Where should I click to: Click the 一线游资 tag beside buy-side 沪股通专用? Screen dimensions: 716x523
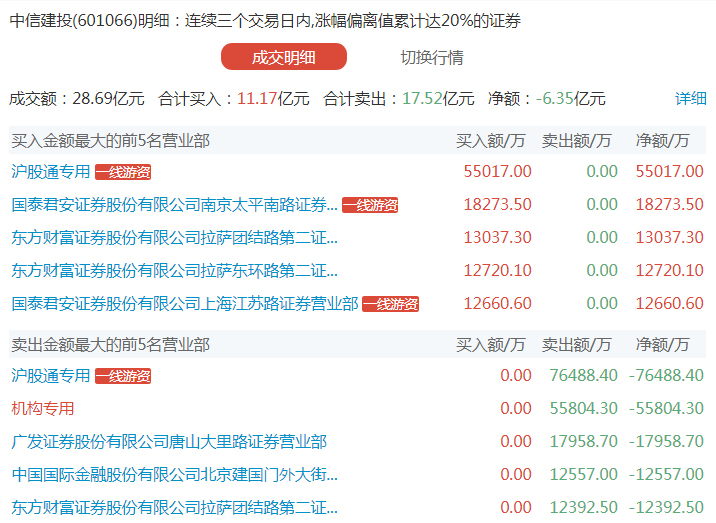coord(123,172)
